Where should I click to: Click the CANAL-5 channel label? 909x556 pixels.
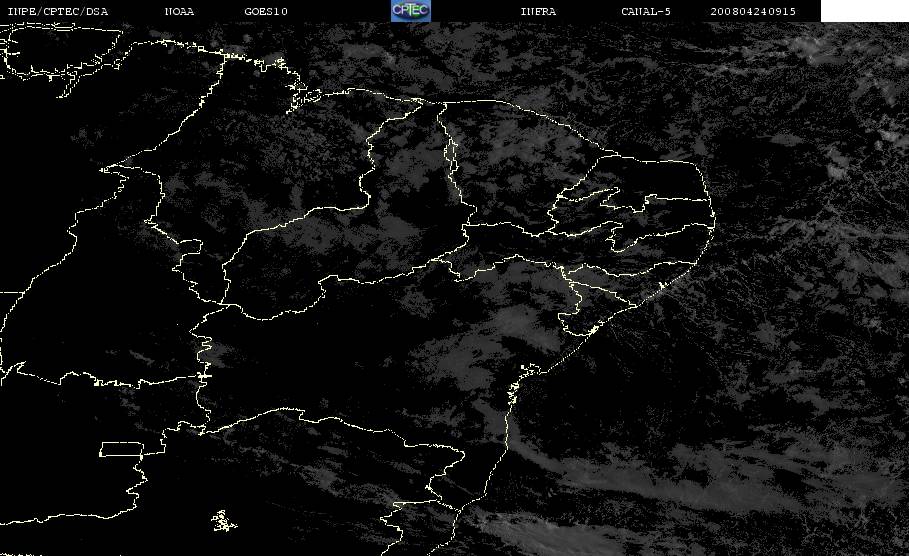click(x=646, y=11)
